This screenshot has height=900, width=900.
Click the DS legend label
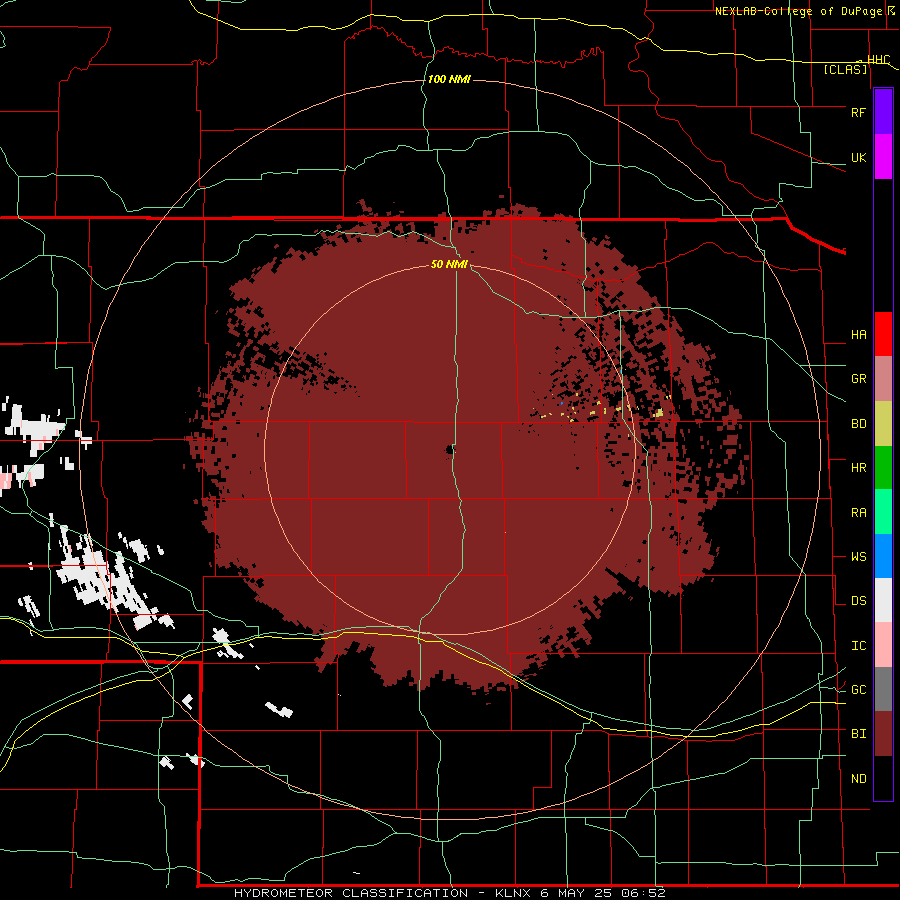click(x=858, y=600)
